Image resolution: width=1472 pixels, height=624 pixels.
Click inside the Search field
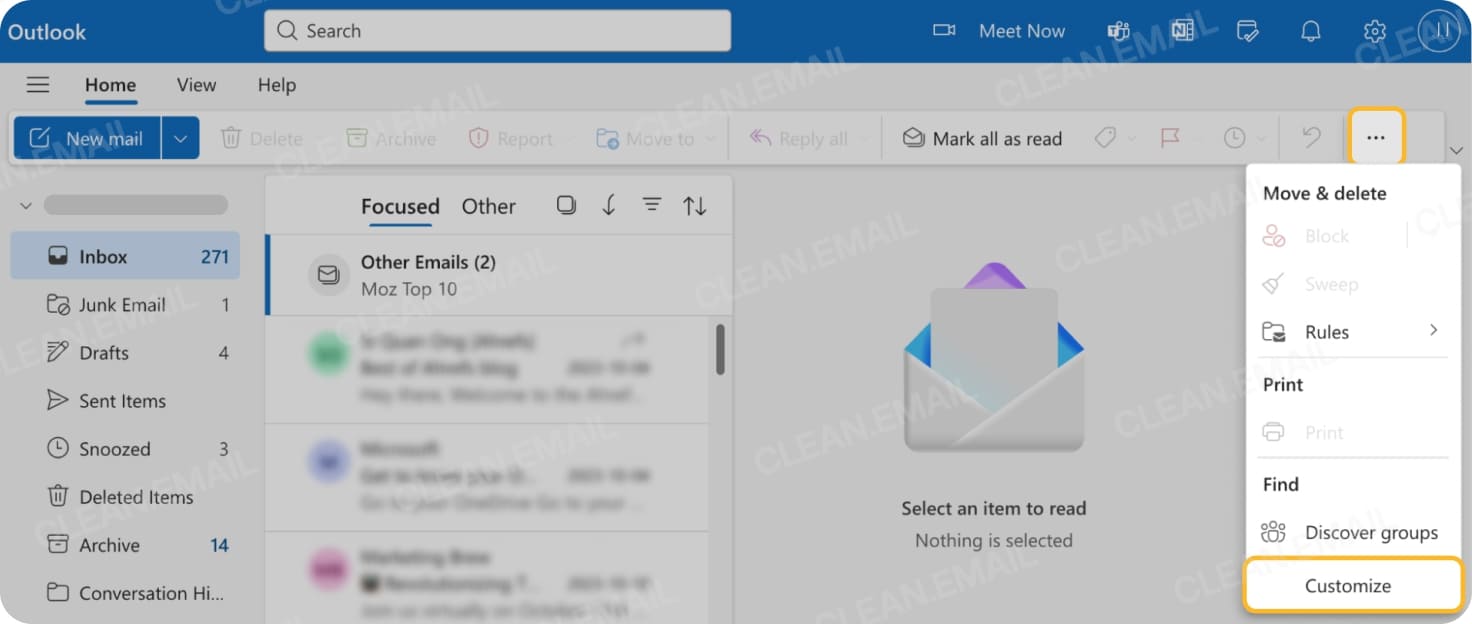point(497,31)
